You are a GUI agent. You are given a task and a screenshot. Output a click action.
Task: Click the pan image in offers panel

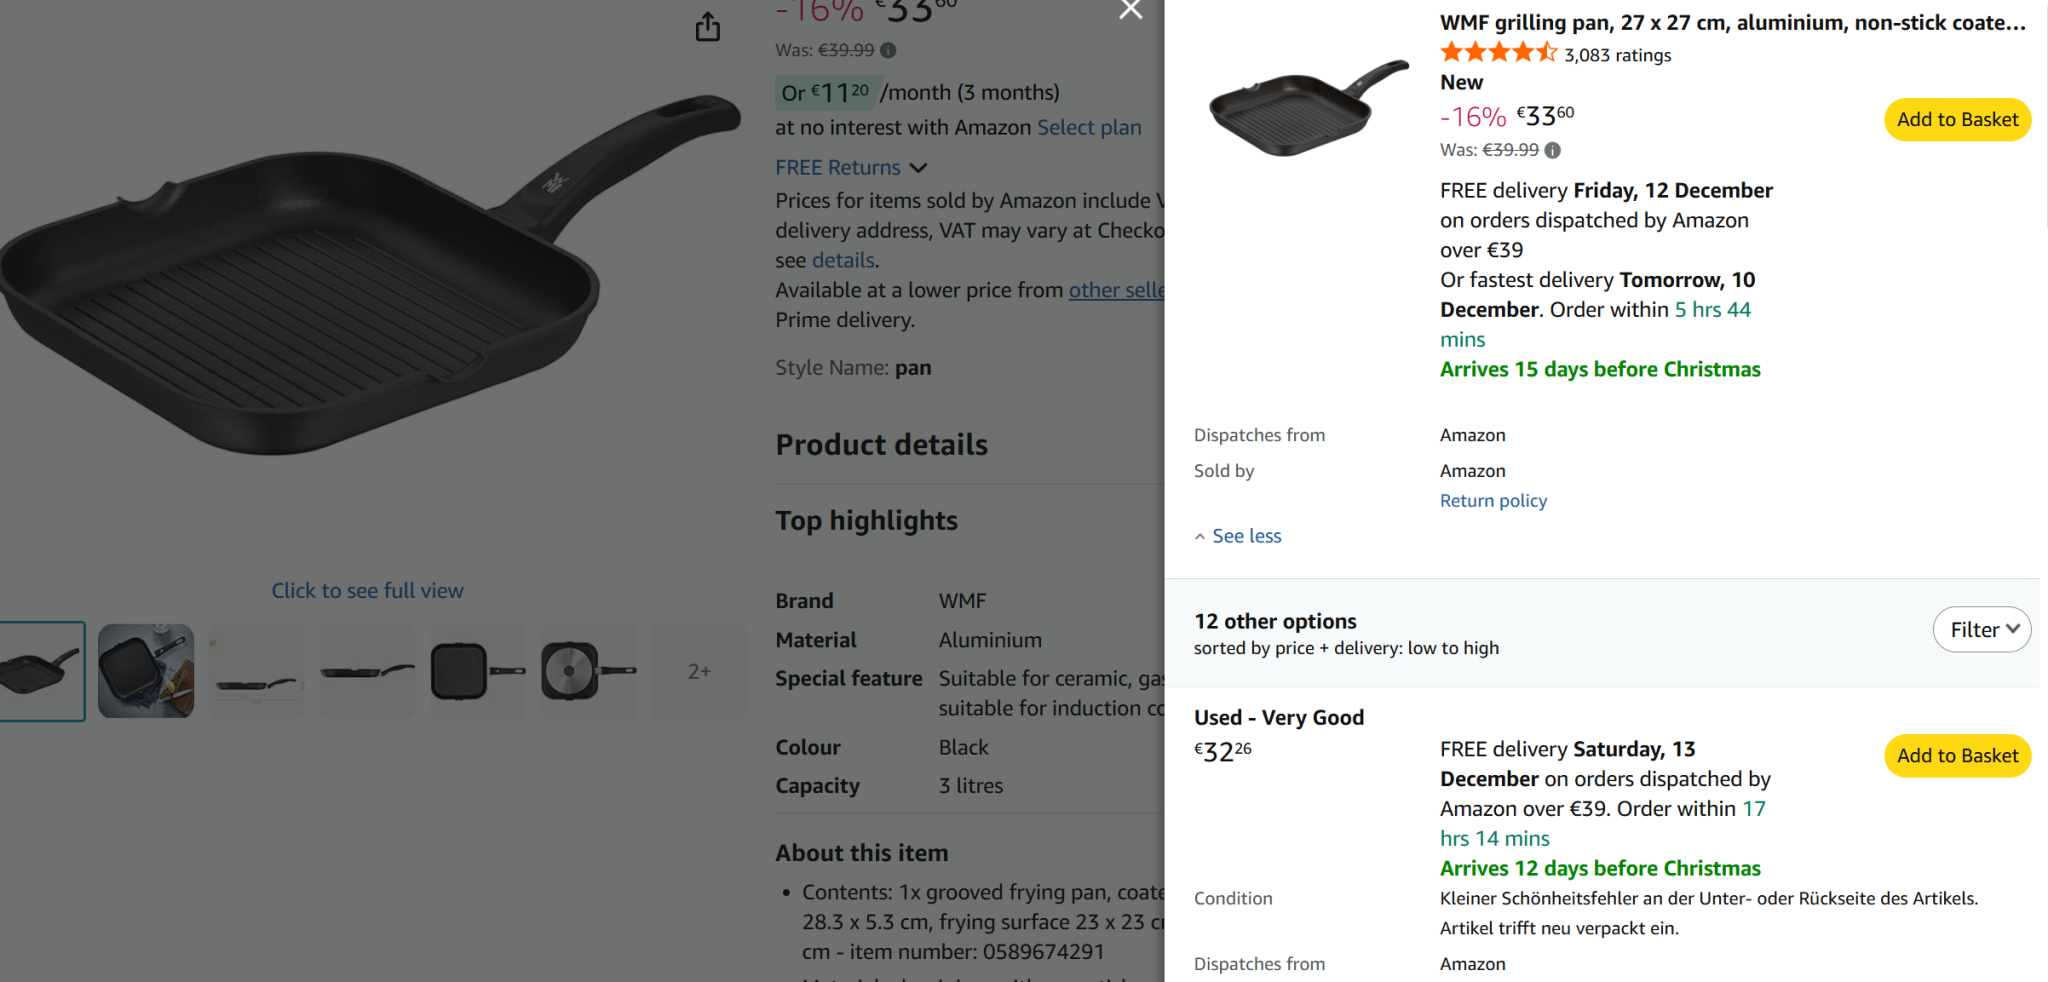tap(1306, 108)
